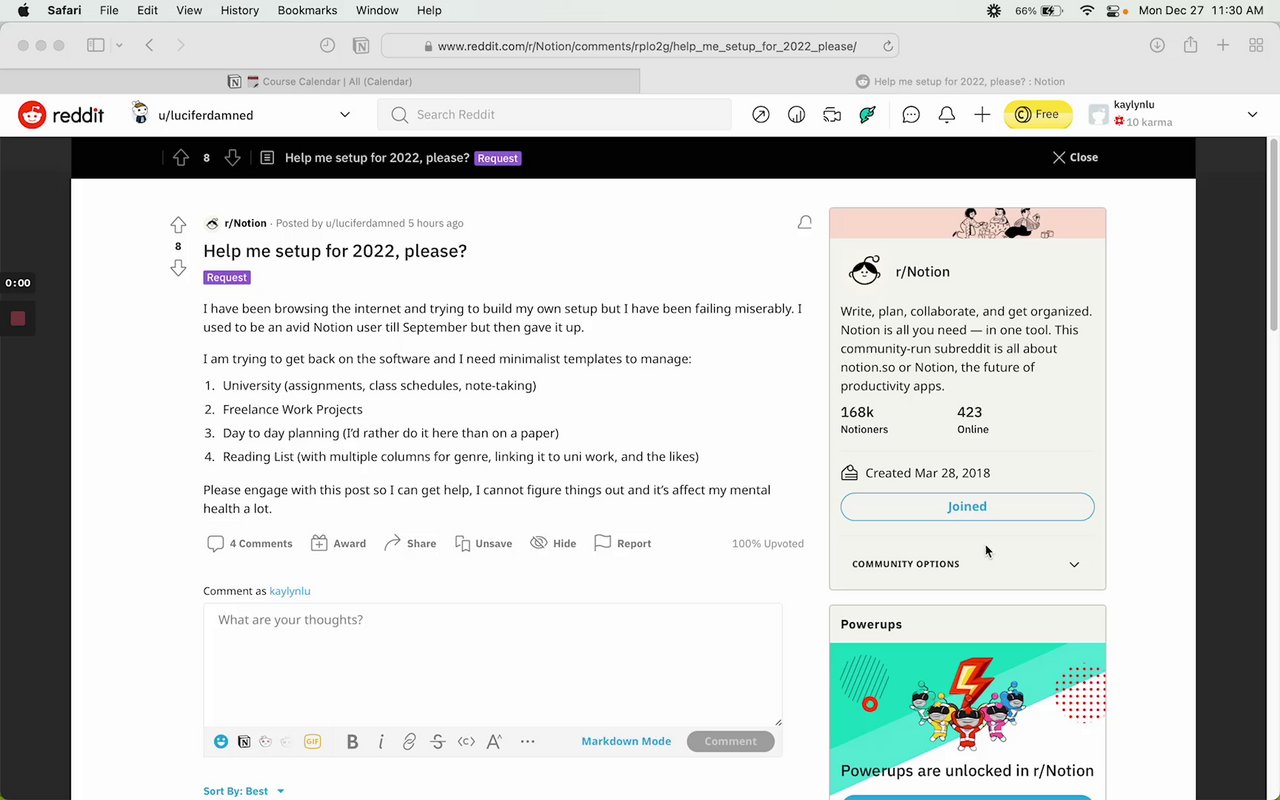The image size is (1280, 800).
Task: Downvote the post beside the title
Action: tap(178, 267)
